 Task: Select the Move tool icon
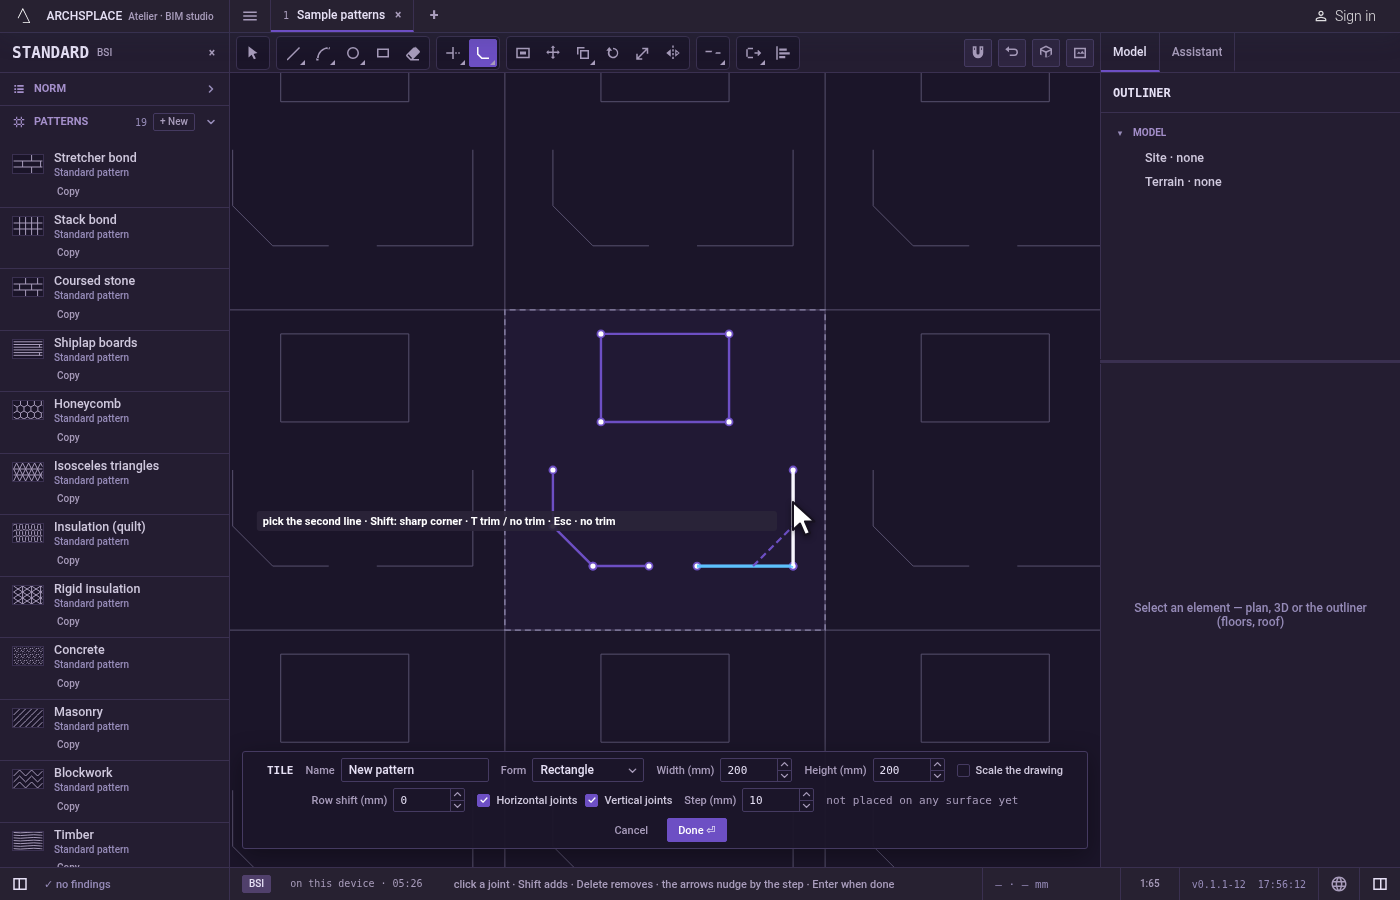point(553,53)
